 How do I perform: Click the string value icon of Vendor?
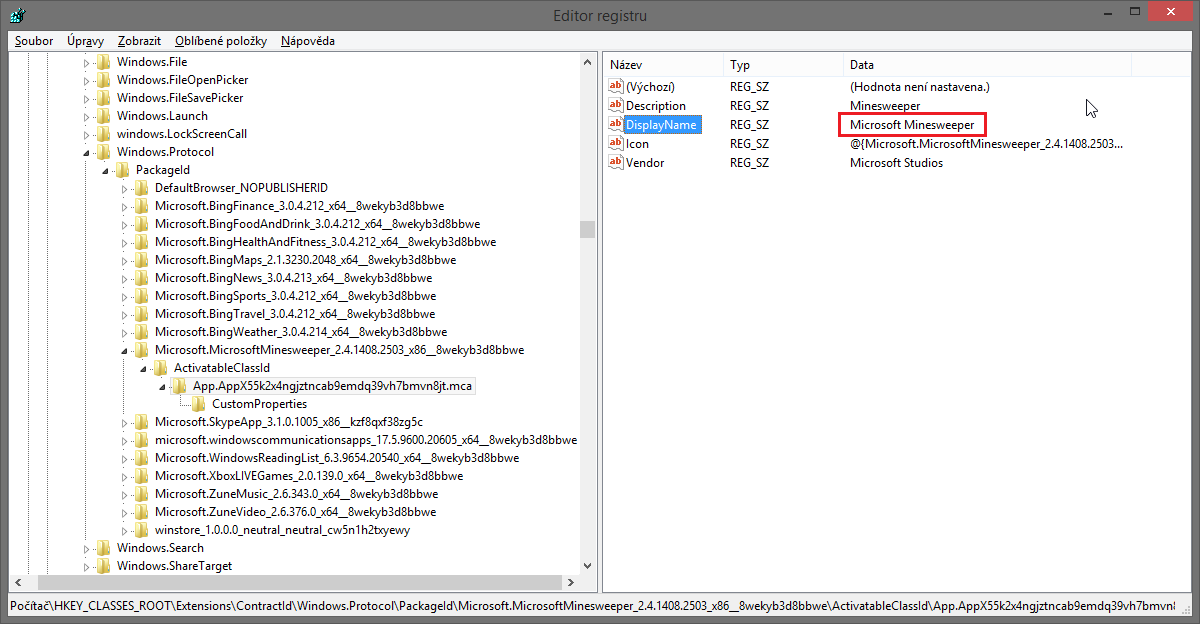615,163
